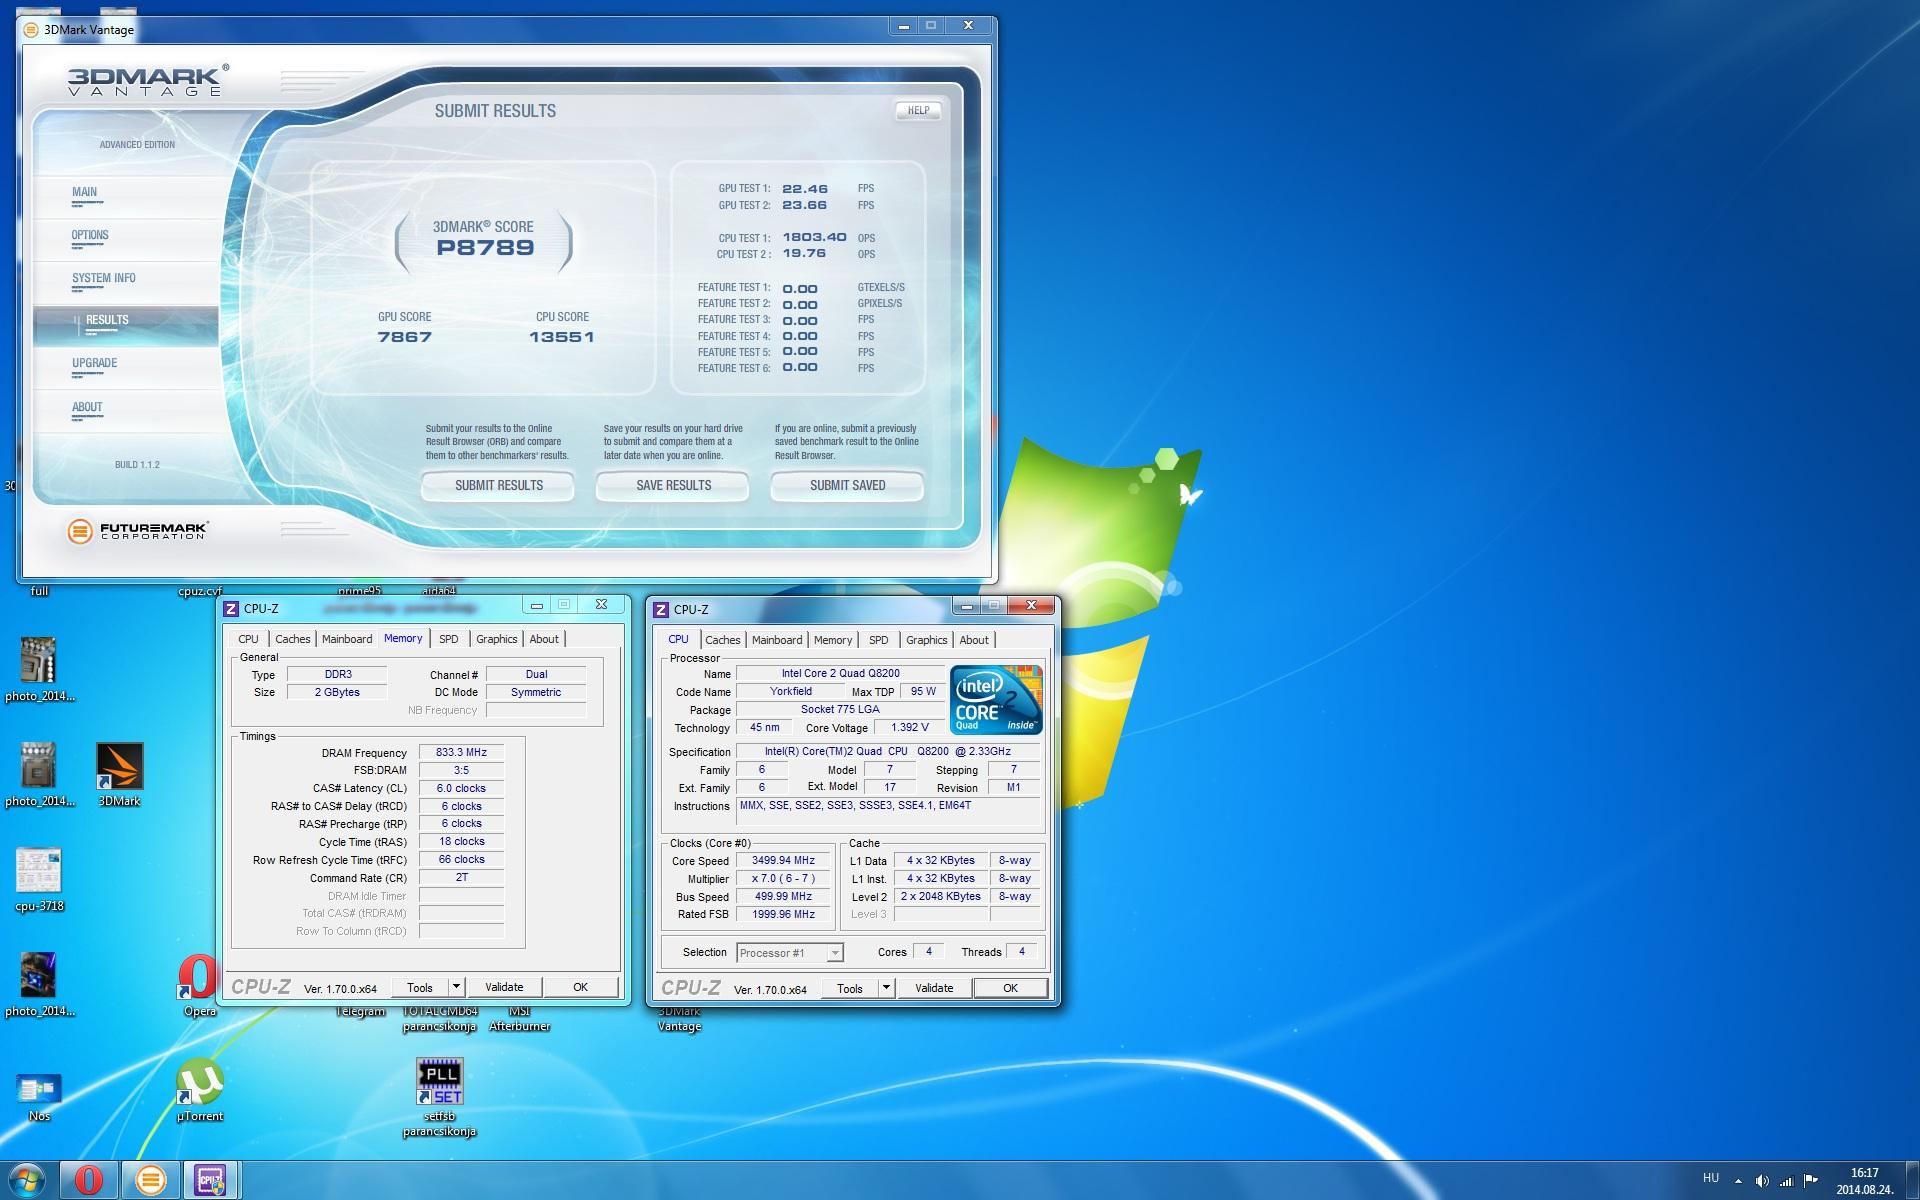Click the SAVE RESULTS button

[673, 486]
